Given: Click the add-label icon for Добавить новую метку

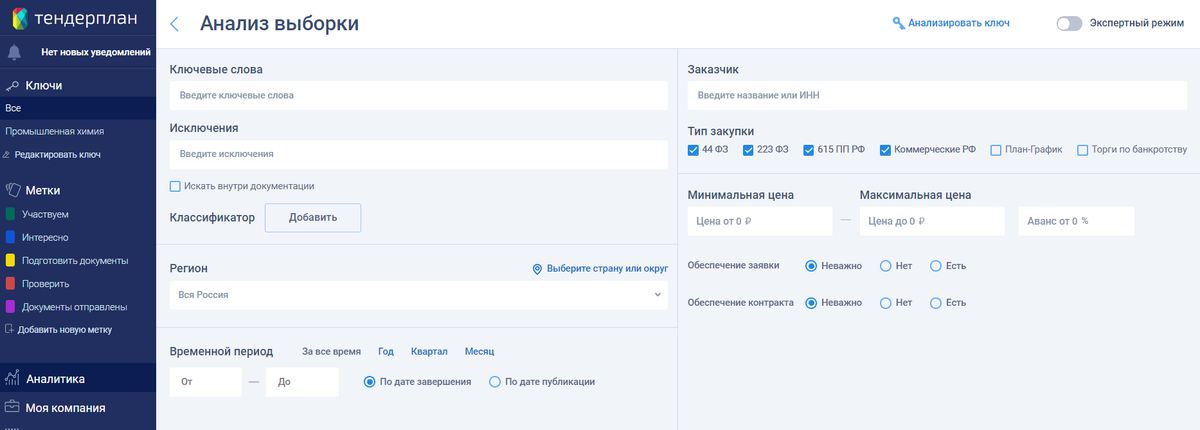Looking at the screenshot, I should pos(9,329).
